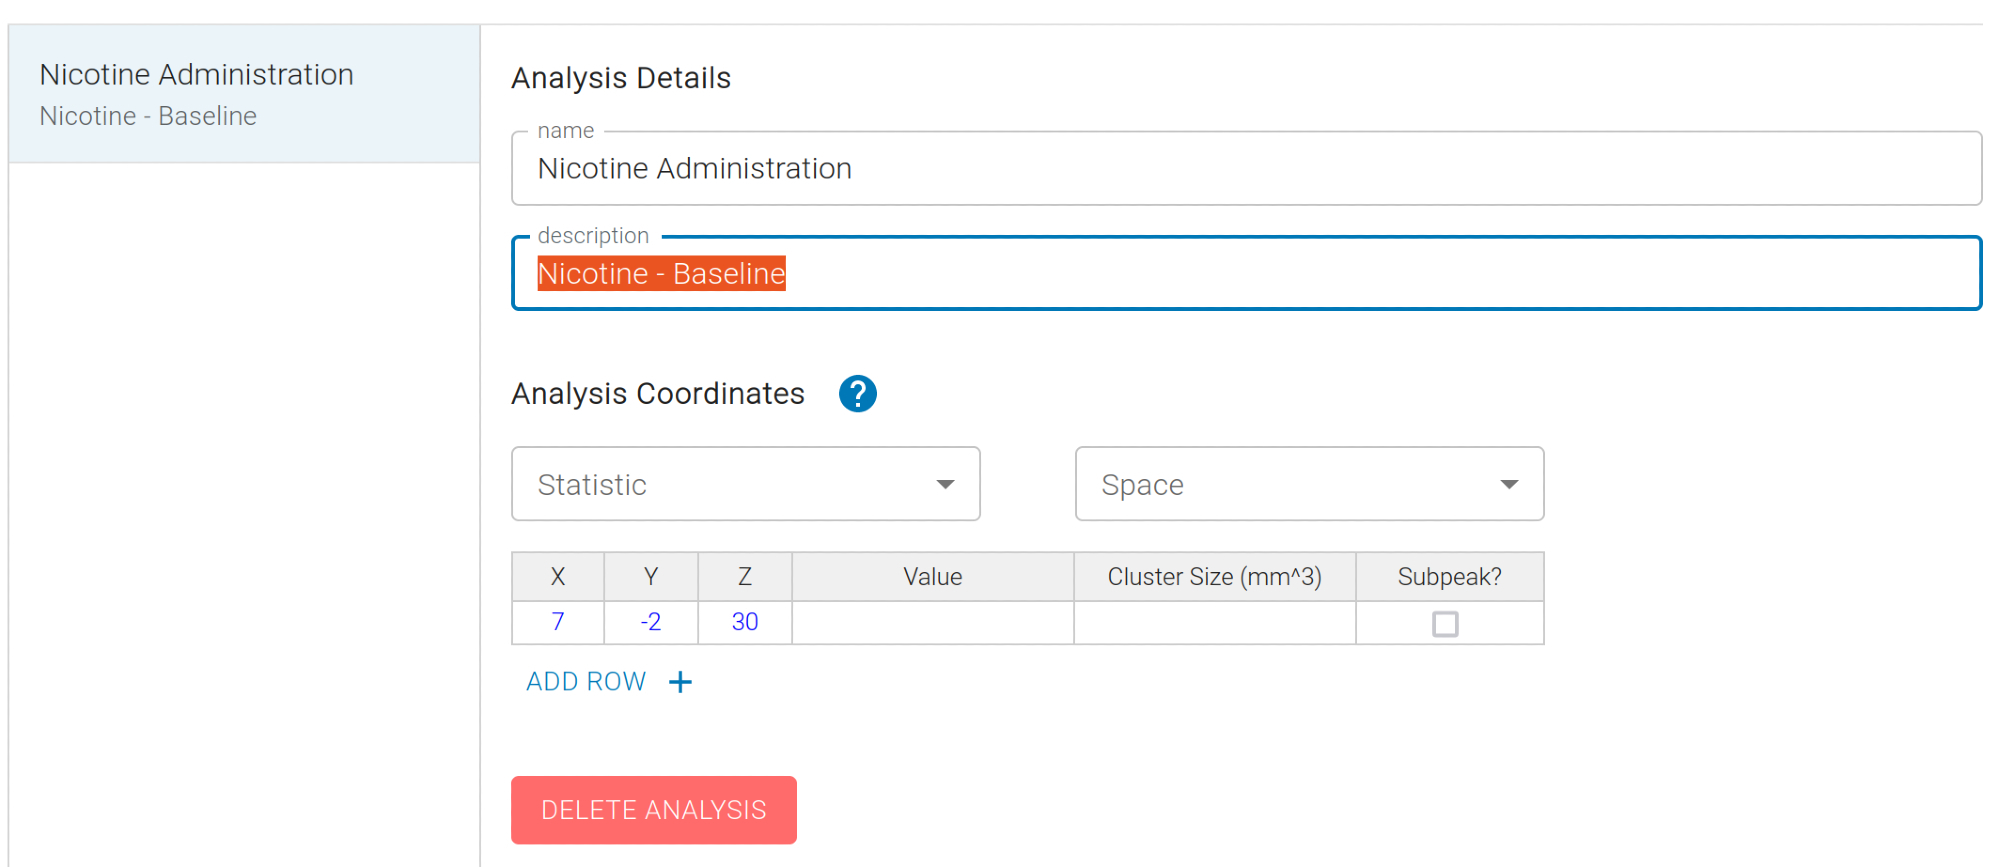2000x867 pixels.
Task: Select the X coordinate cell showing 7
Action: pos(558,622)
